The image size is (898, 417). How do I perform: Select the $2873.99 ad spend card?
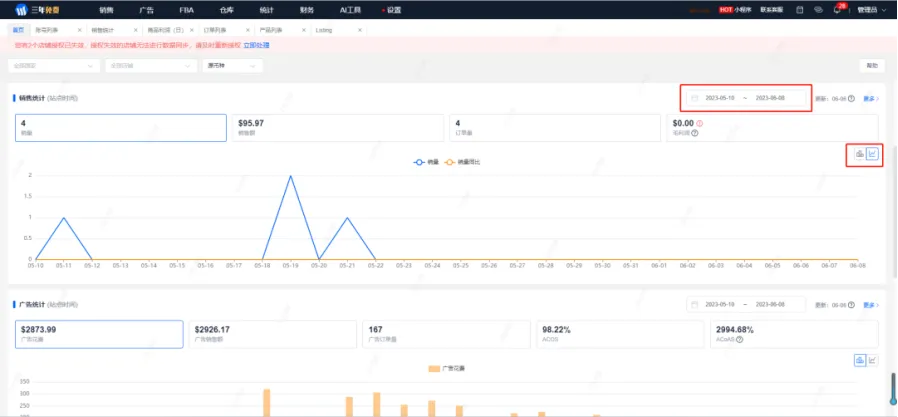tap(99, 335)
